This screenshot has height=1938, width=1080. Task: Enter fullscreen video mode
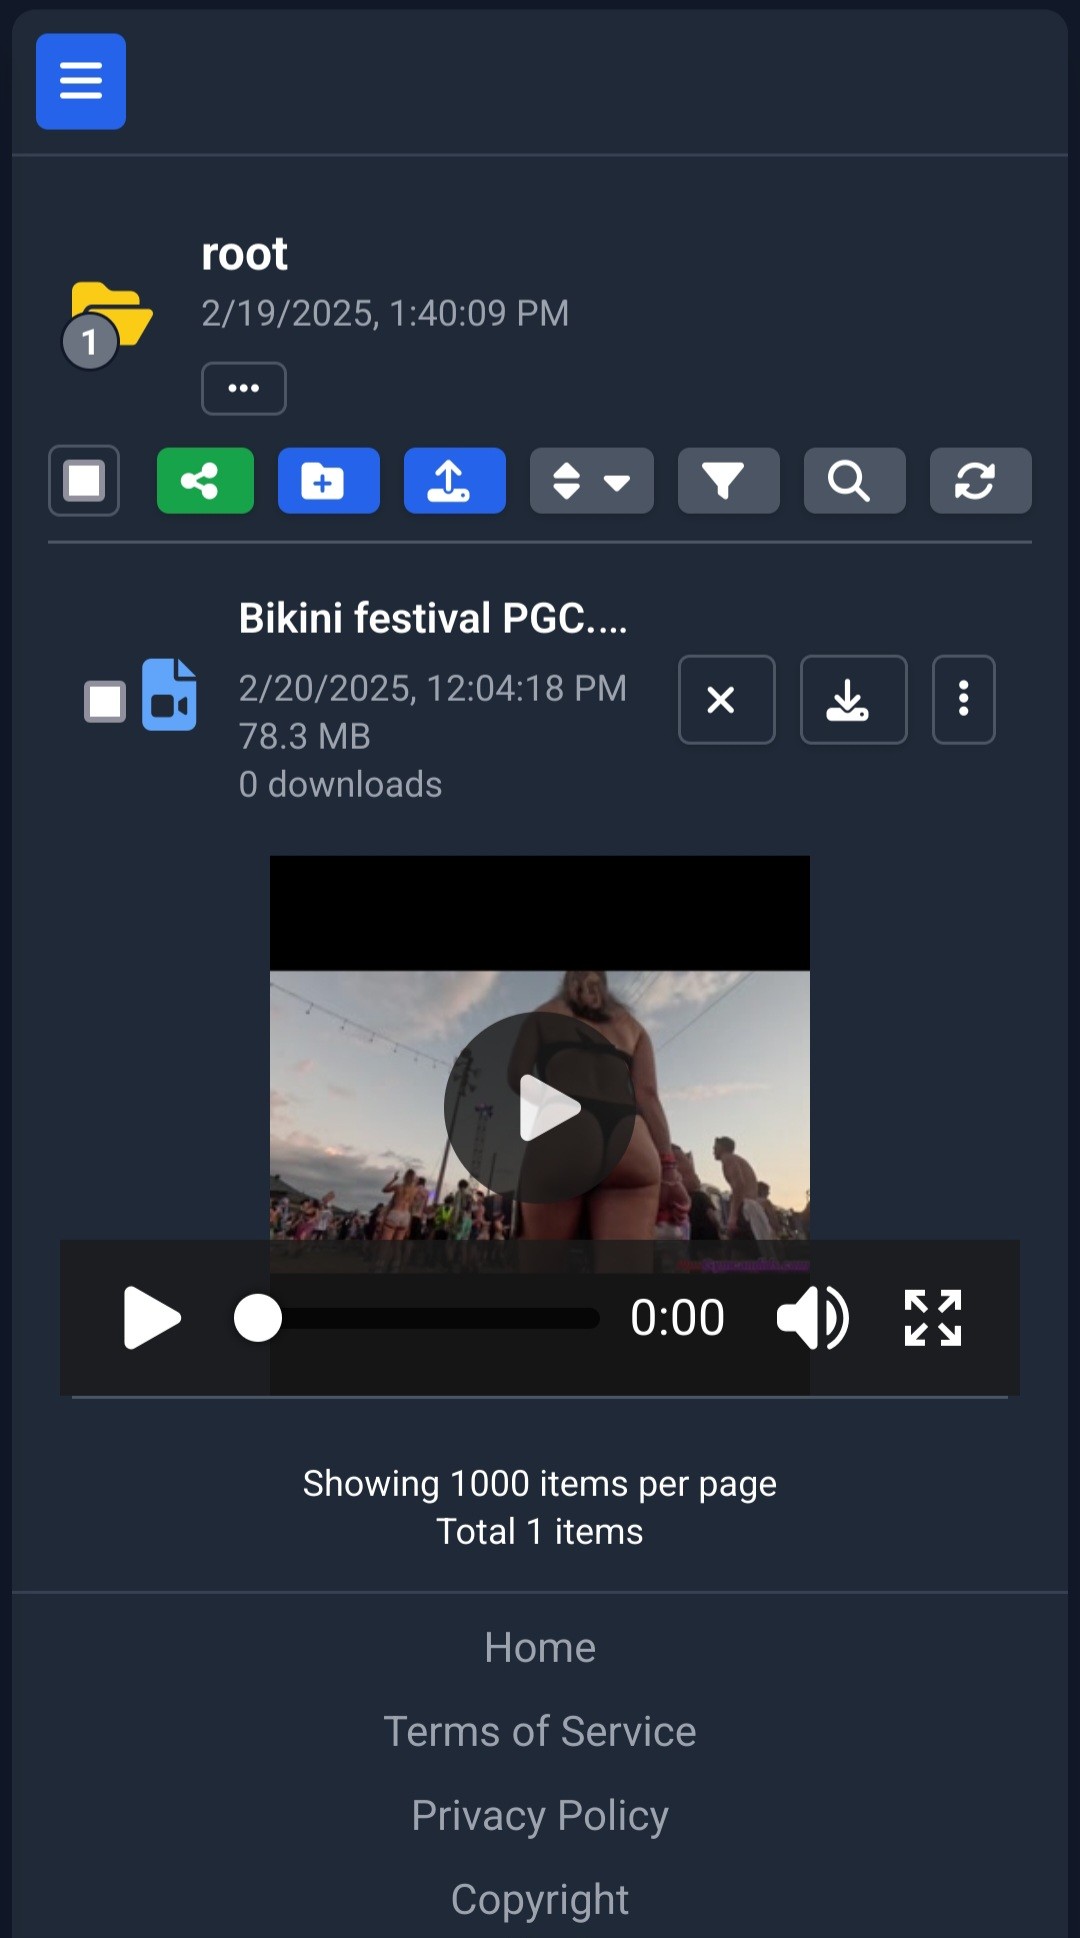(932, 1318)
